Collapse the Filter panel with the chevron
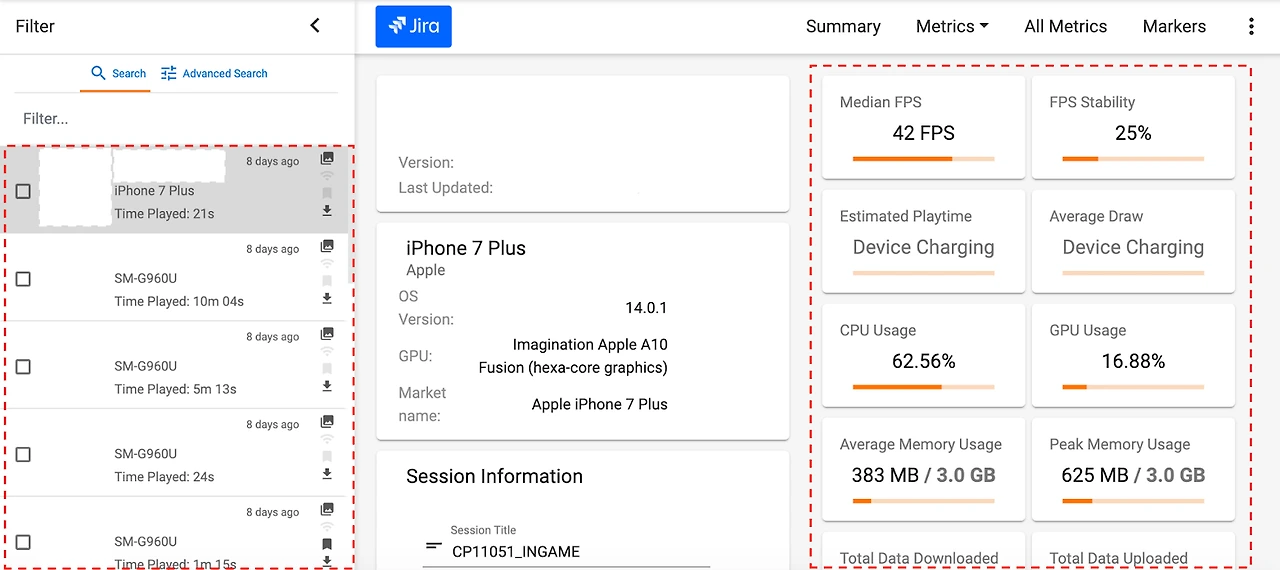 (x=315, y=26)
